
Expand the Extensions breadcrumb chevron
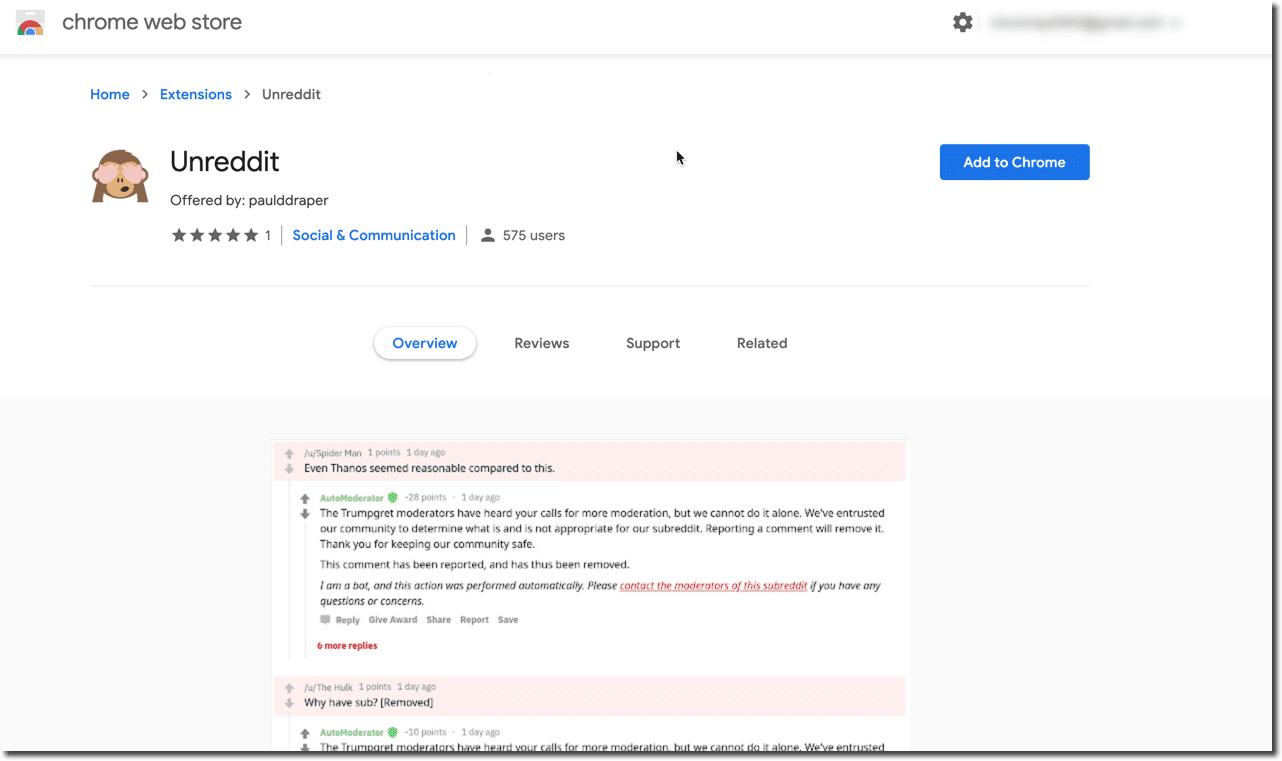(245, 94)
